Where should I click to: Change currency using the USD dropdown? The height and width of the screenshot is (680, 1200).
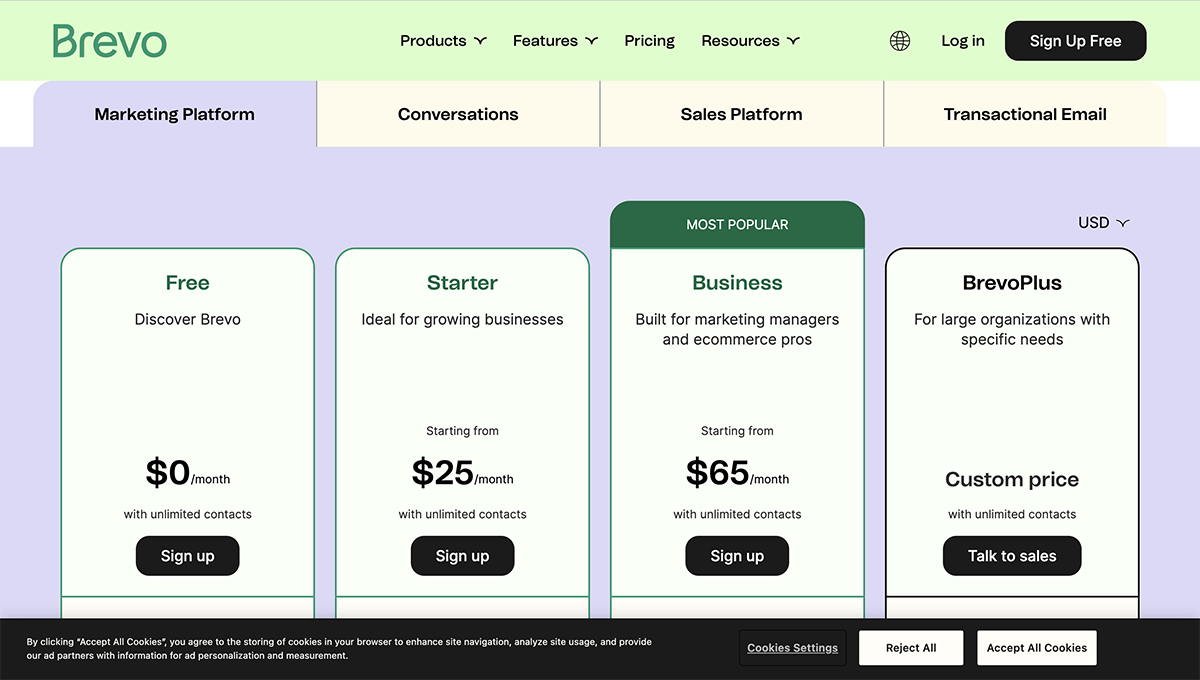(1102, 222)
